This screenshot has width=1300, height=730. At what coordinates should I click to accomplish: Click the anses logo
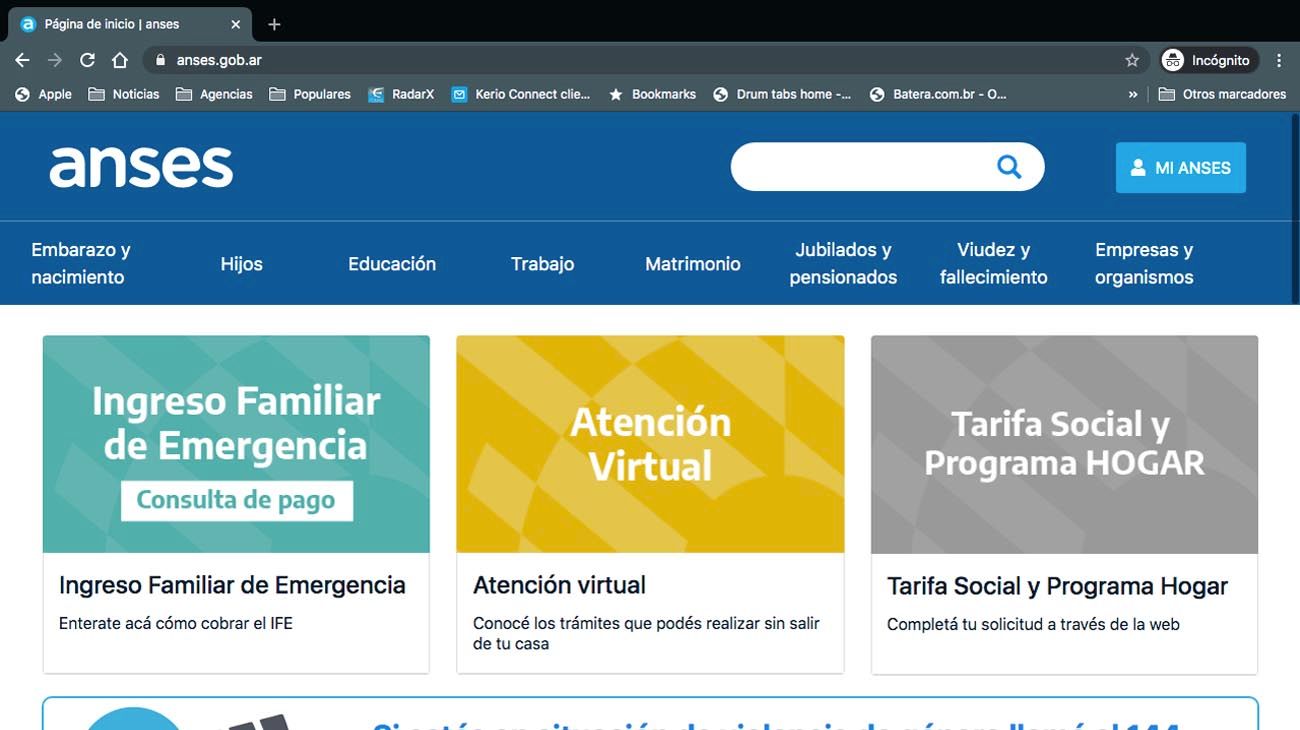coord(141,167)
